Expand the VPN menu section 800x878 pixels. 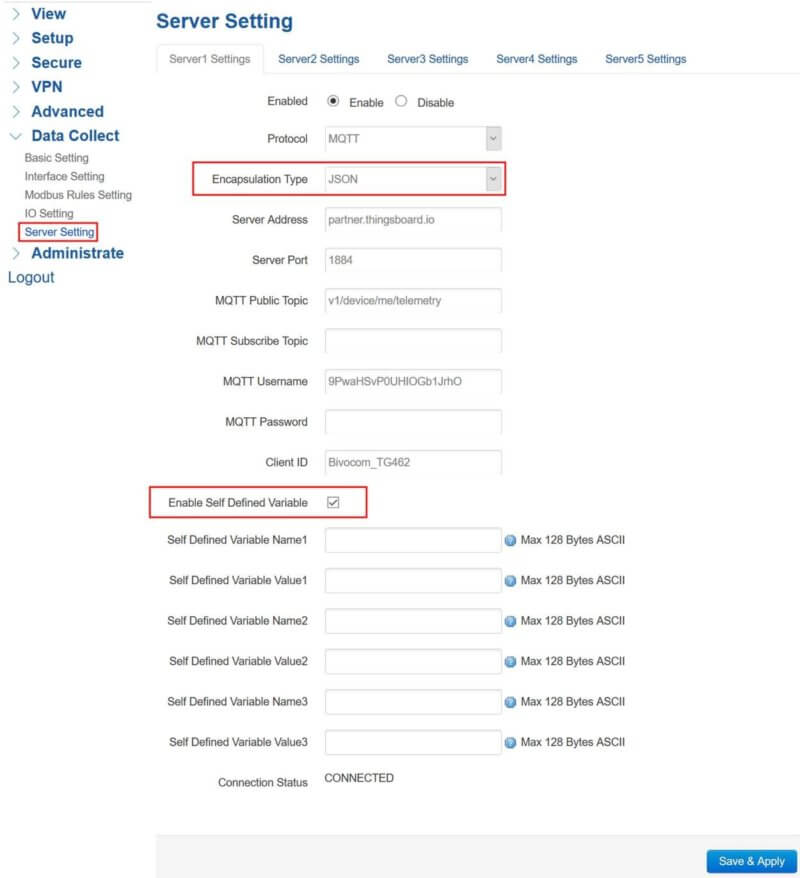click(x=46, y=87)
